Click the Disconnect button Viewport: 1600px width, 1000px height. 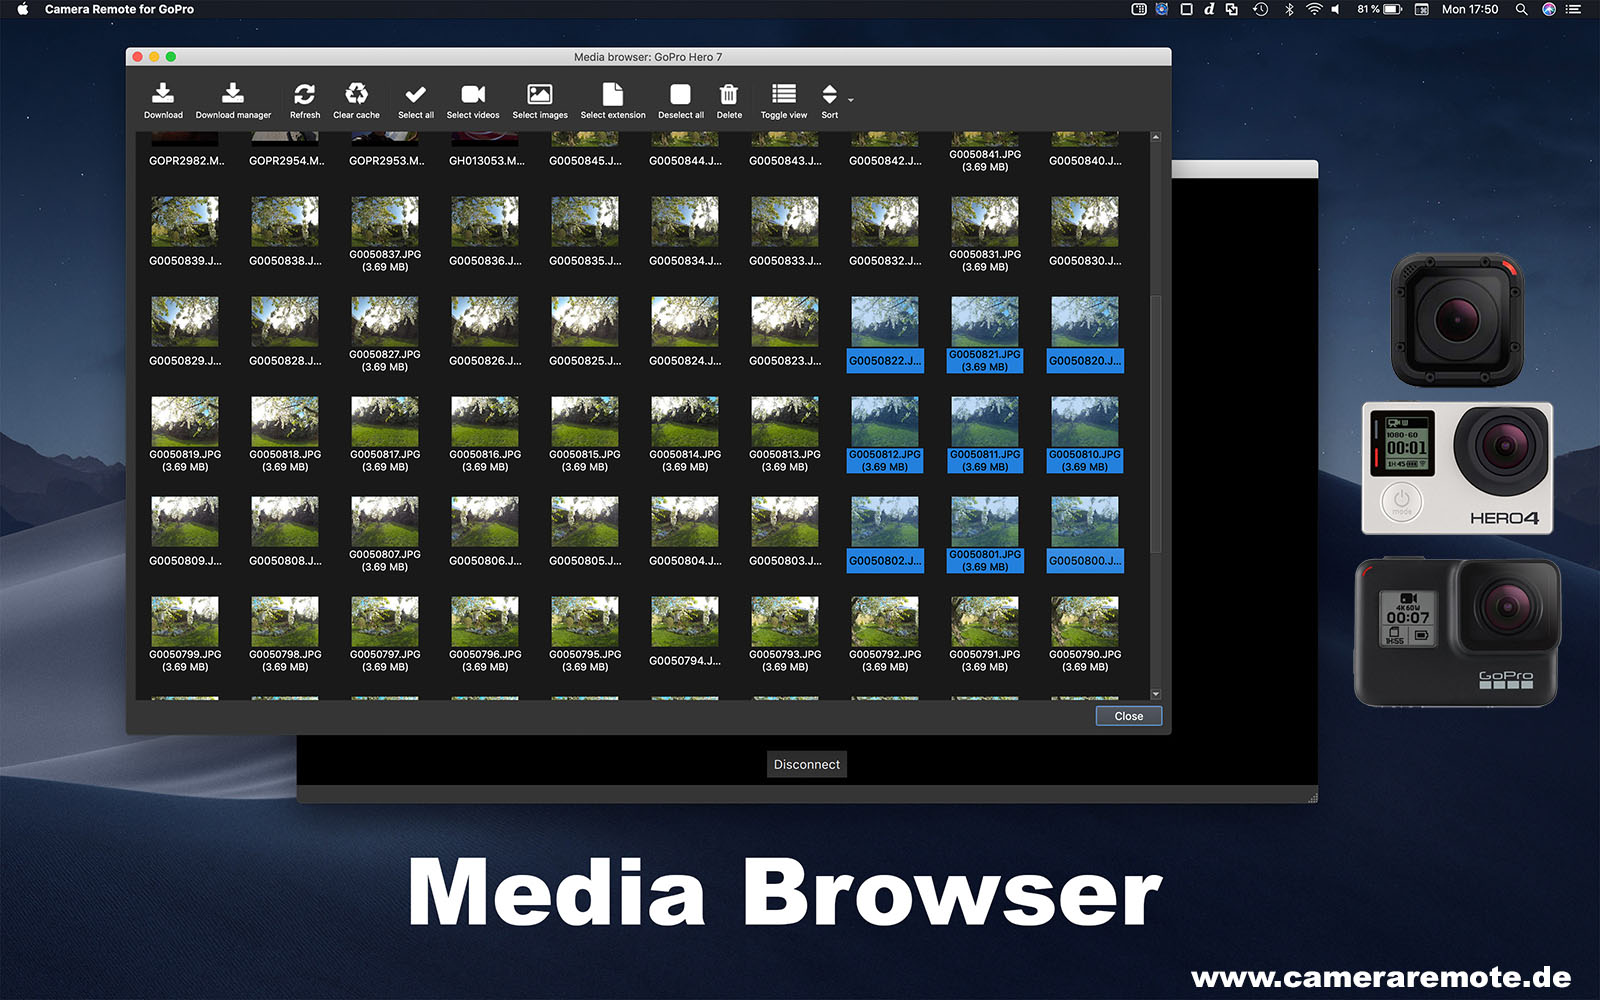tap(807, 764)
